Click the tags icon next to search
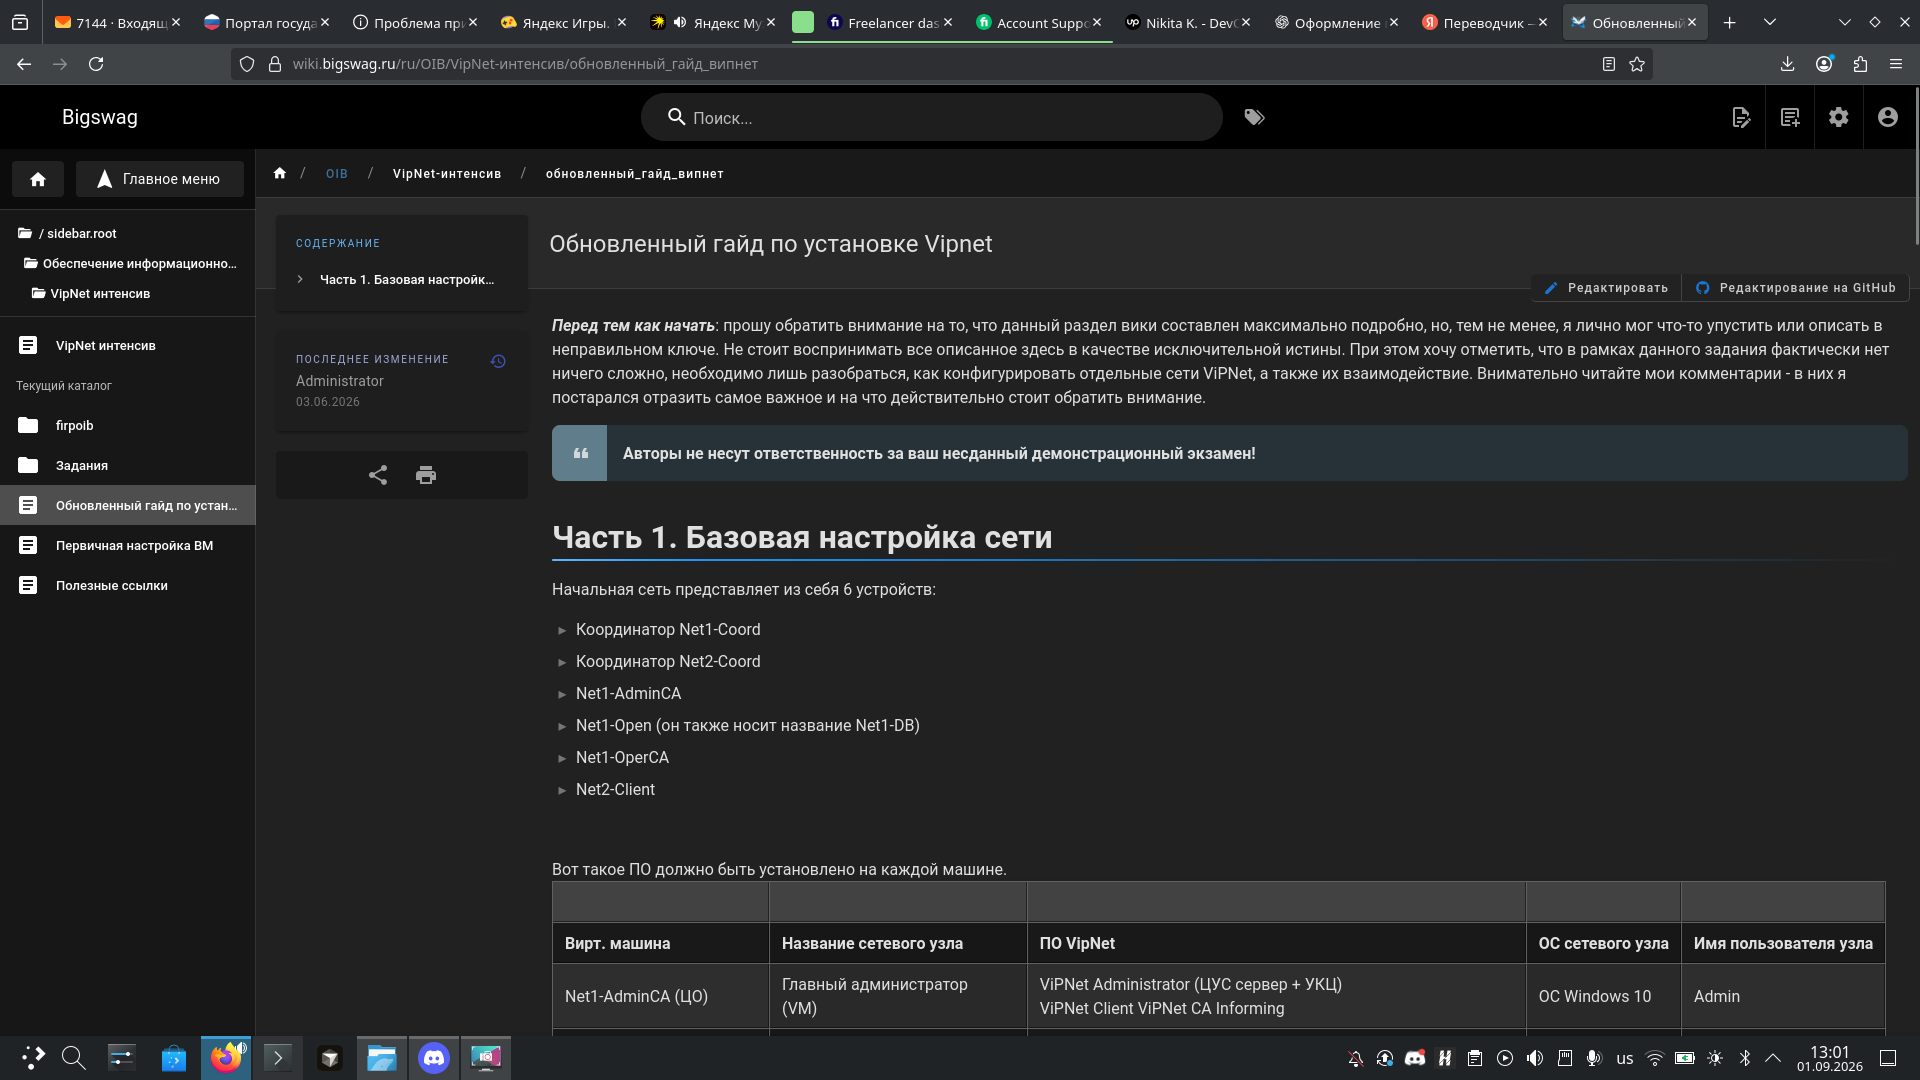The image size is (1920, 1080). point(1254,118)
